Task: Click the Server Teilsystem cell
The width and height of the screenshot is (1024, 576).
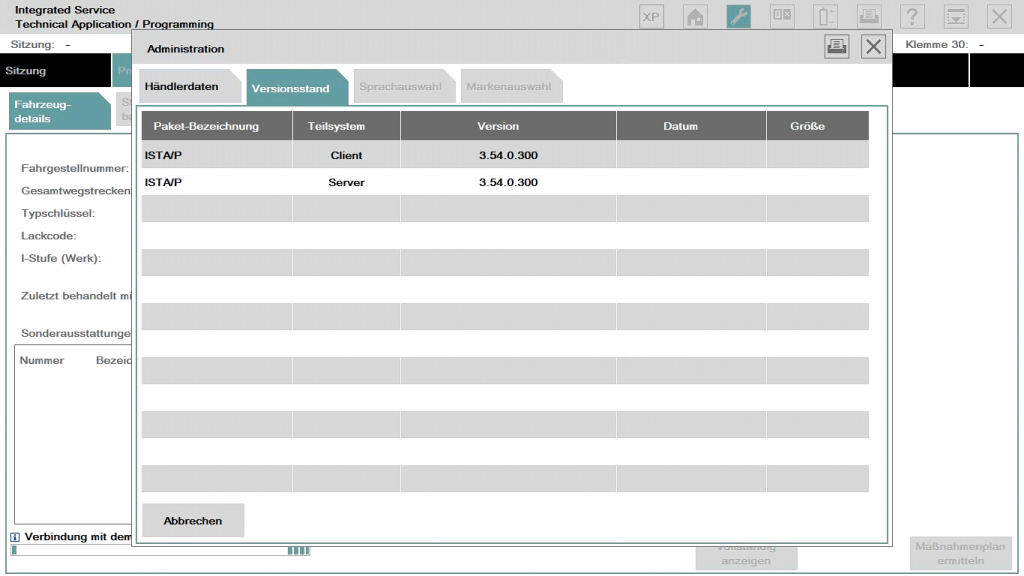Action: (346, 182)
